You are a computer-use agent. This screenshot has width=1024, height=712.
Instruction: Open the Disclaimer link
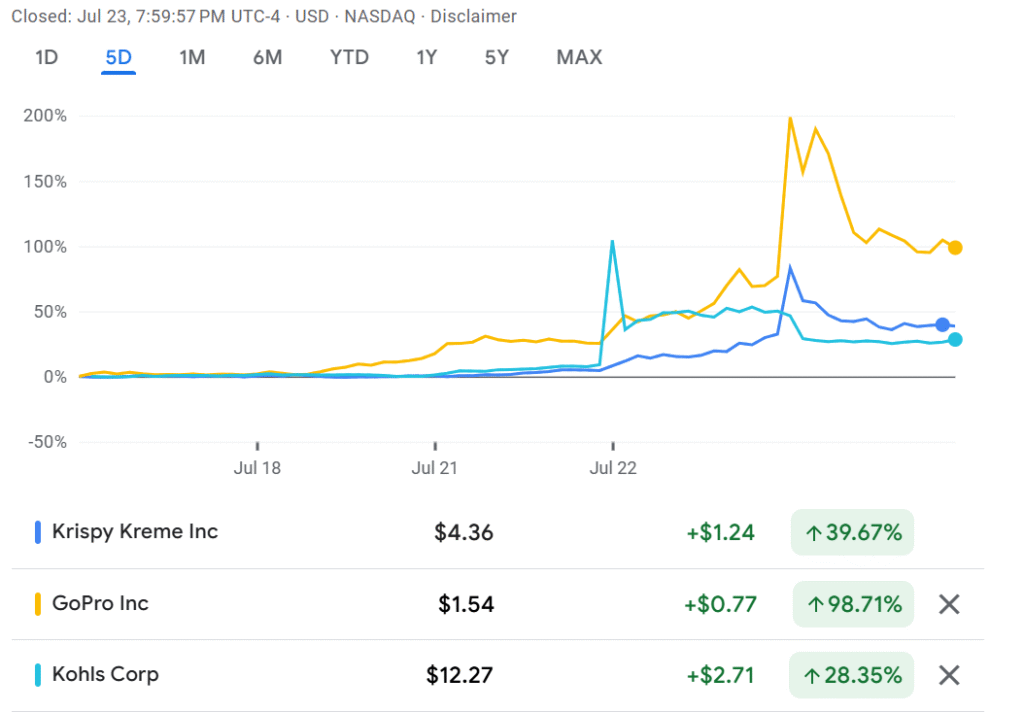pyautogui.click(x=473, y=16)
